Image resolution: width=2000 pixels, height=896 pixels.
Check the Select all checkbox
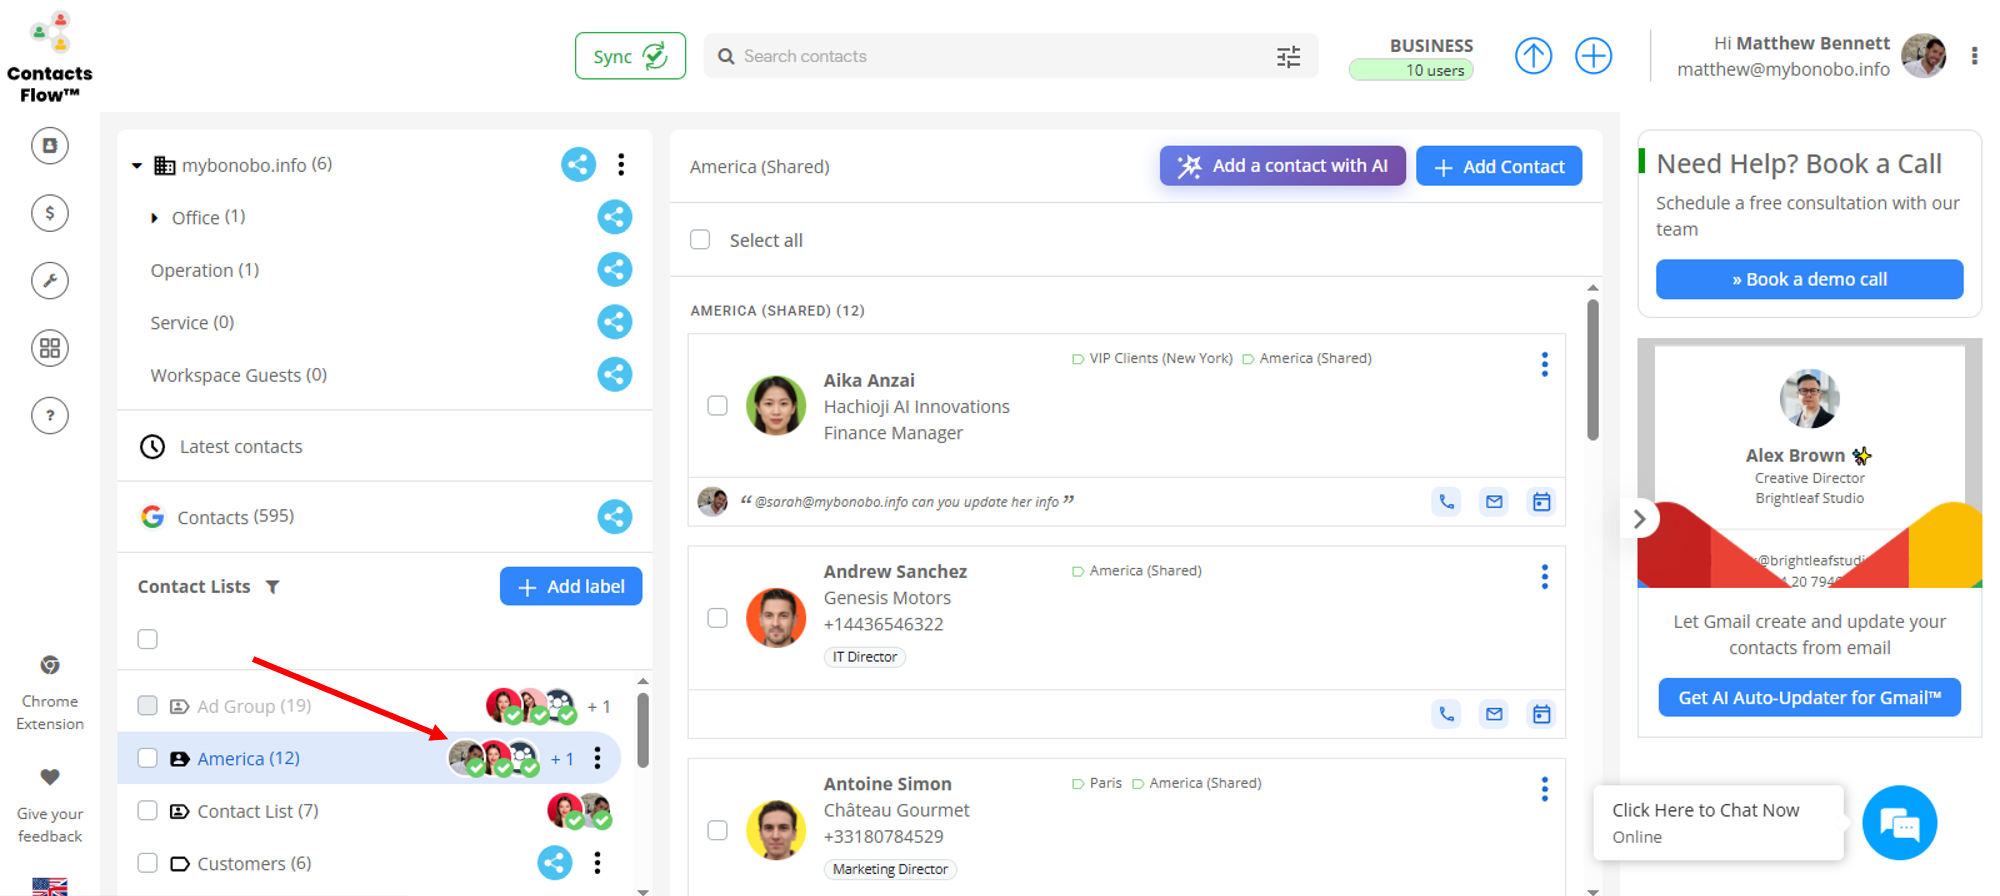(x=700, y=240)
